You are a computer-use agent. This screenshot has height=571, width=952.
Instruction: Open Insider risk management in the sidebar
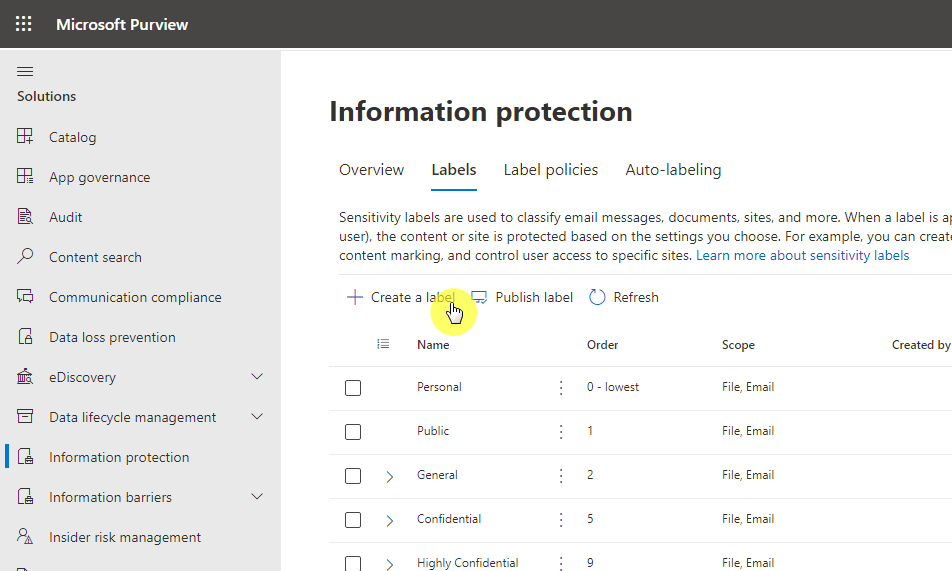click(x=125, y=538)
